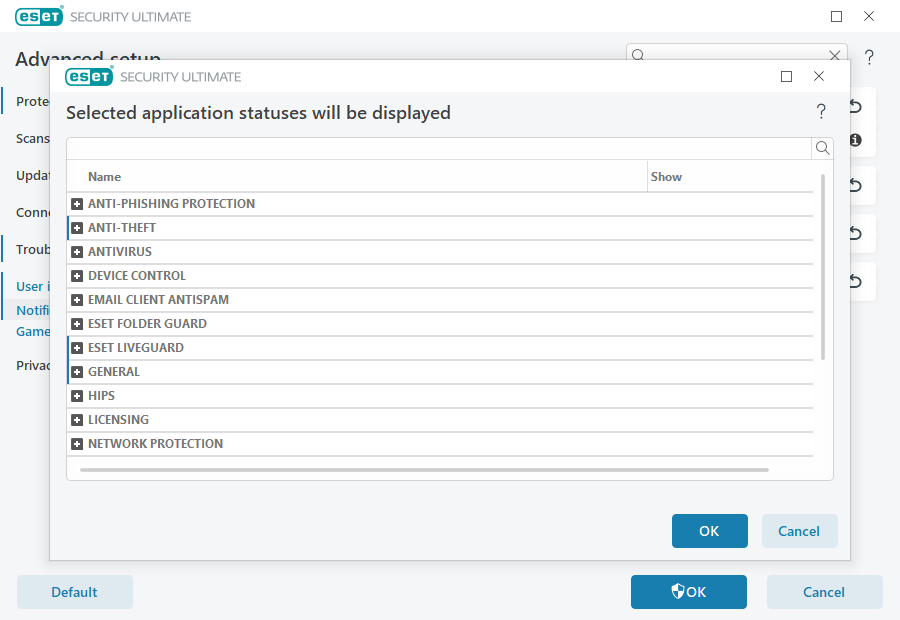Viewport: 900px width, 620px height.
Task: Expand the ANTI-PHISHING PROTECTION category
Action: pyautogui.click(x=77, y=204)
